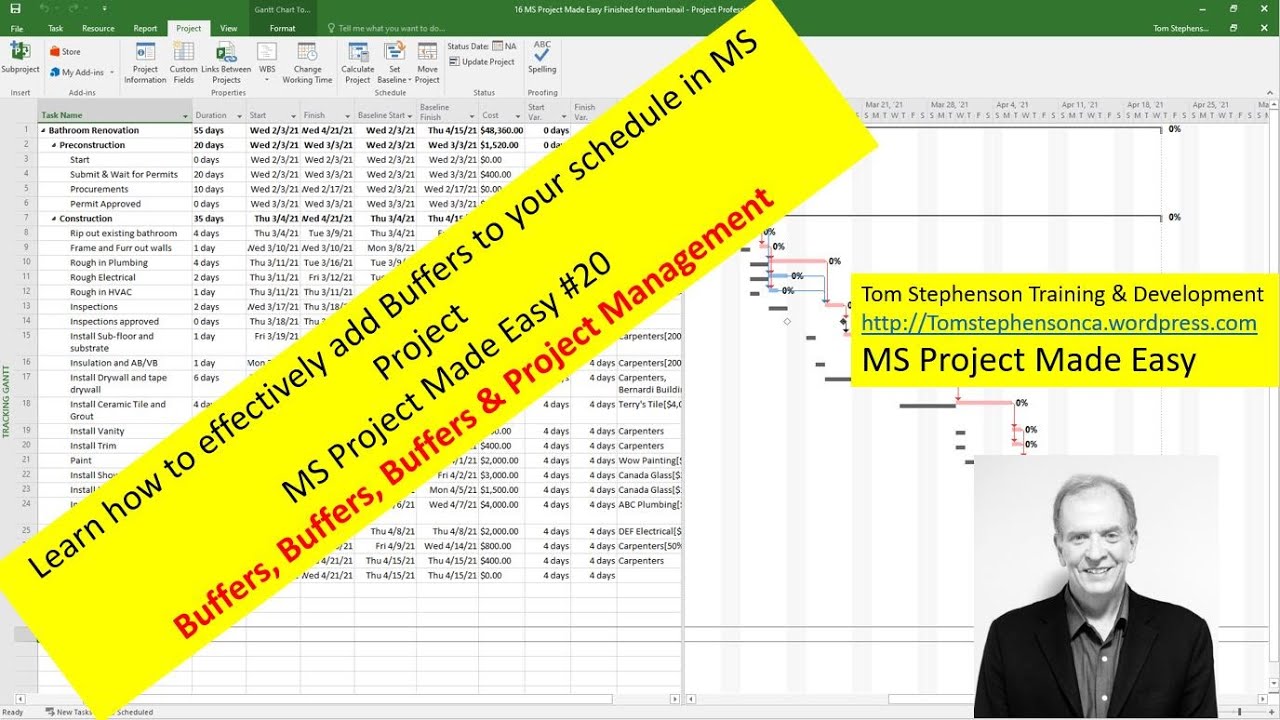The height and width of the screenshot is (720, 1280).
Task: Select the Rough in Plumbing task
Action: coord(109,263)
